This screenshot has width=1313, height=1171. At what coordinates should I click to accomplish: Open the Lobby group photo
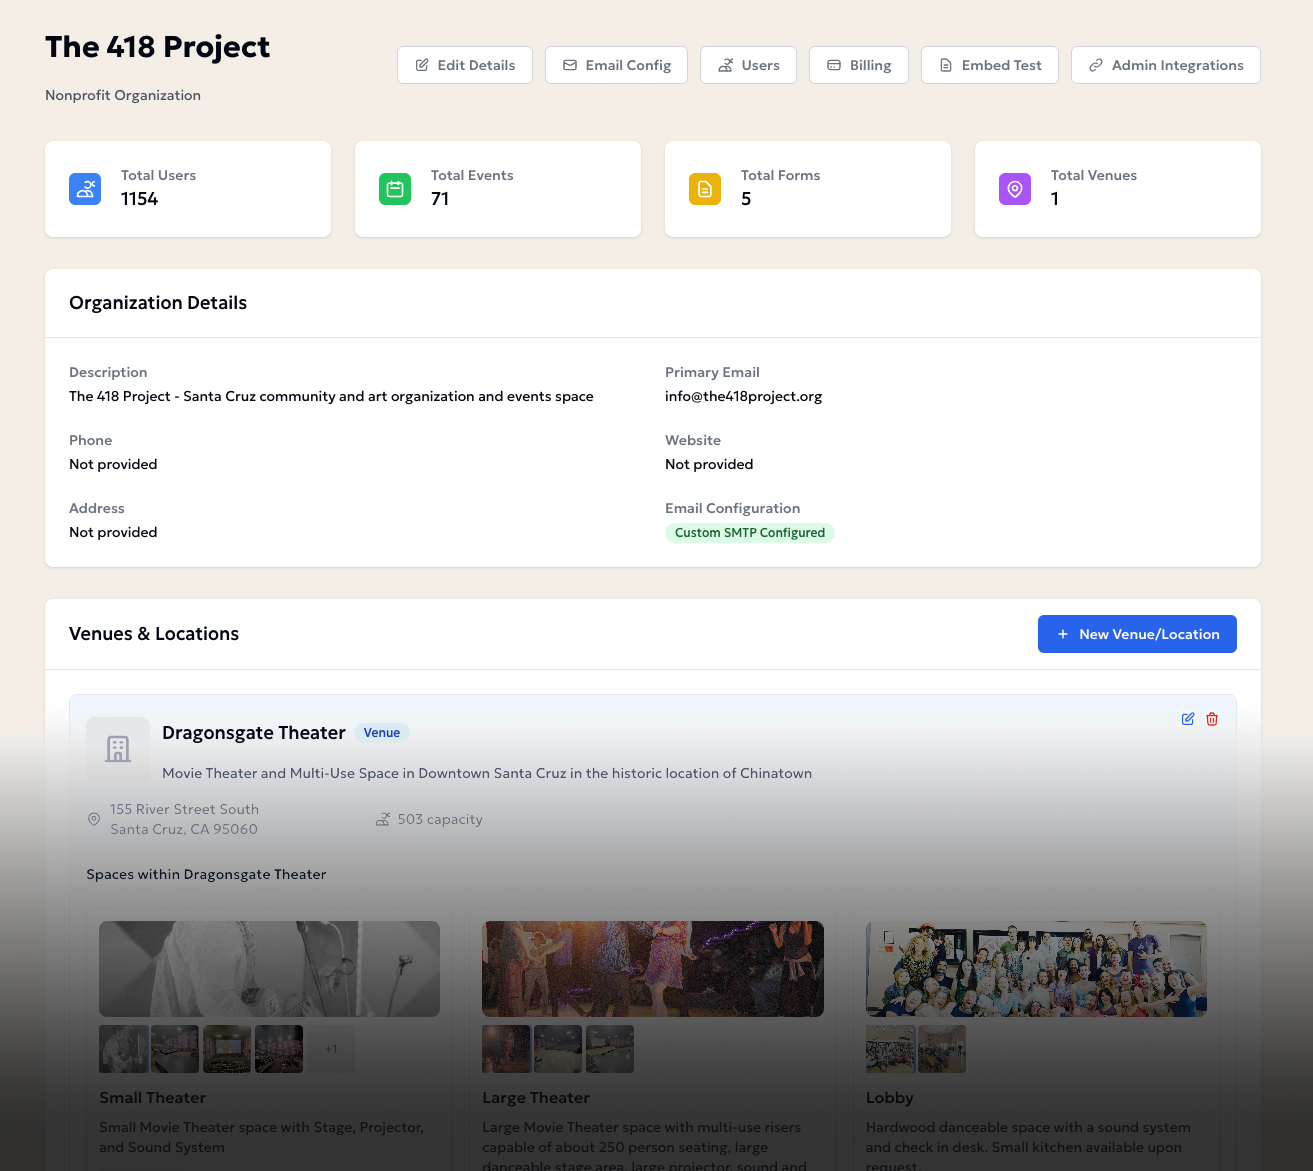pyautogui.click(x=1036, y=969)
